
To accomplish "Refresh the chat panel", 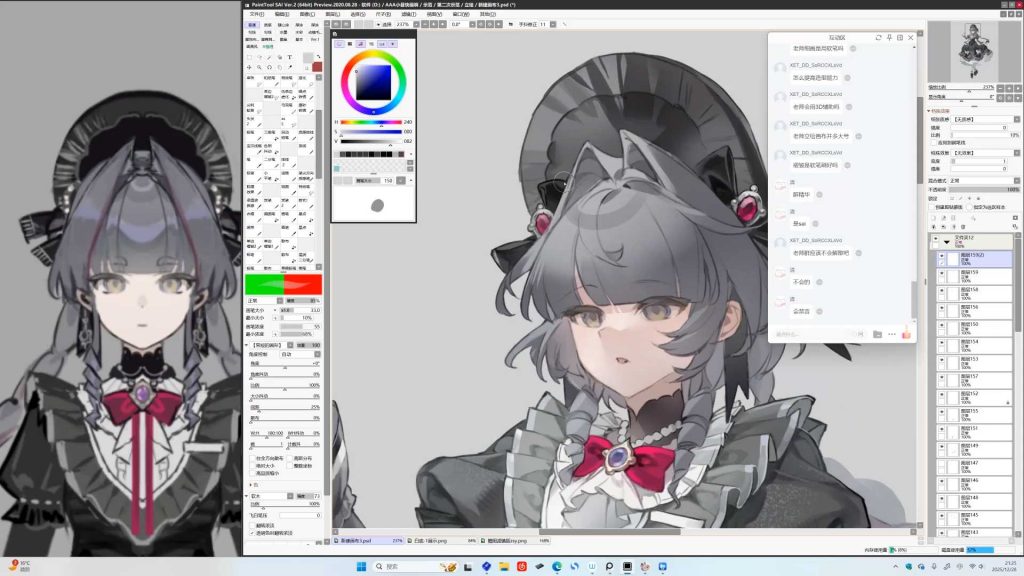I will coord(878,37).
